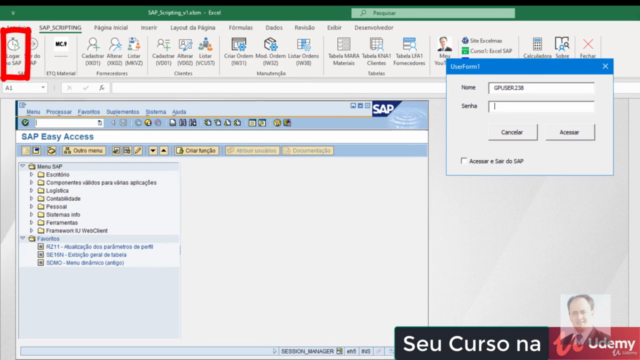Open SAP Favoritos menu
The width and height of the screenshot is (640, 360).
89,112
